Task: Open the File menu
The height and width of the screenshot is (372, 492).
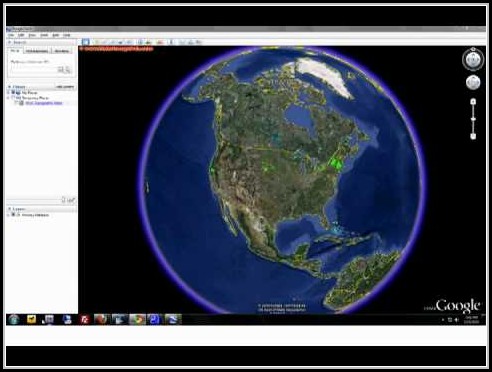Action: point(11,35)
